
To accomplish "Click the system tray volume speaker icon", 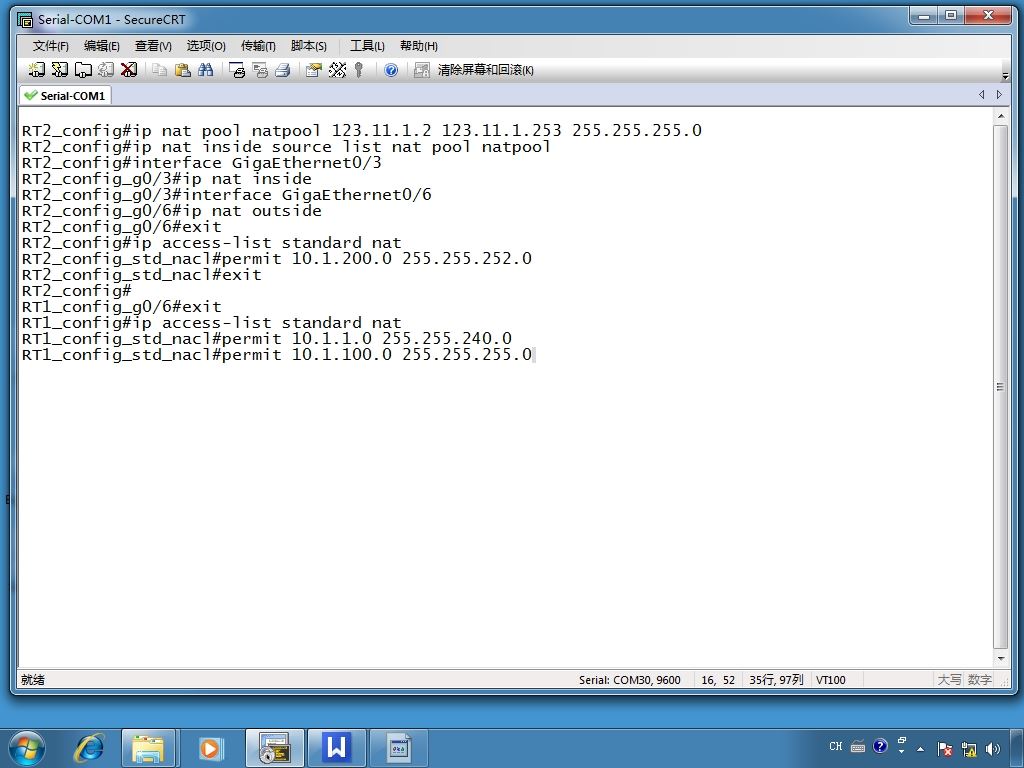I will coord(993,748).
